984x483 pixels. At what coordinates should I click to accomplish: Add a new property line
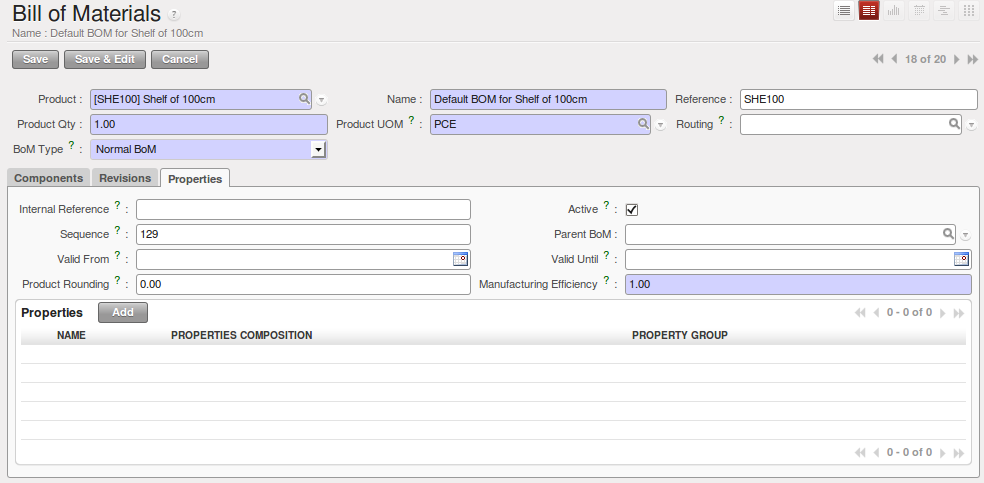(123, 312)
